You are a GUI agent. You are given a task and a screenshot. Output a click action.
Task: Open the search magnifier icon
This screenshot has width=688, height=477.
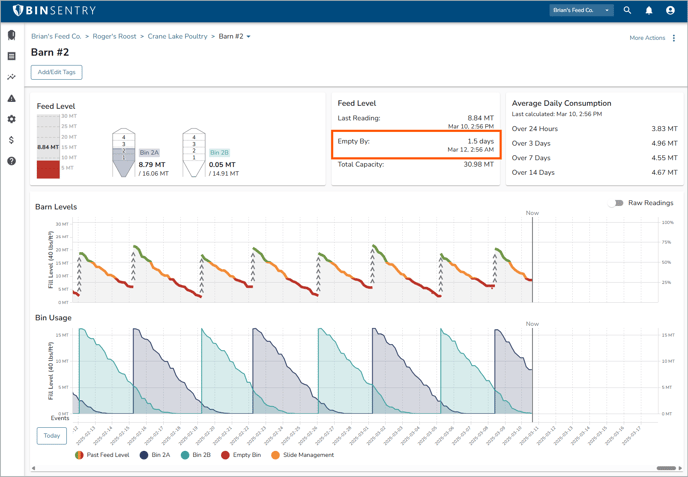627,10
